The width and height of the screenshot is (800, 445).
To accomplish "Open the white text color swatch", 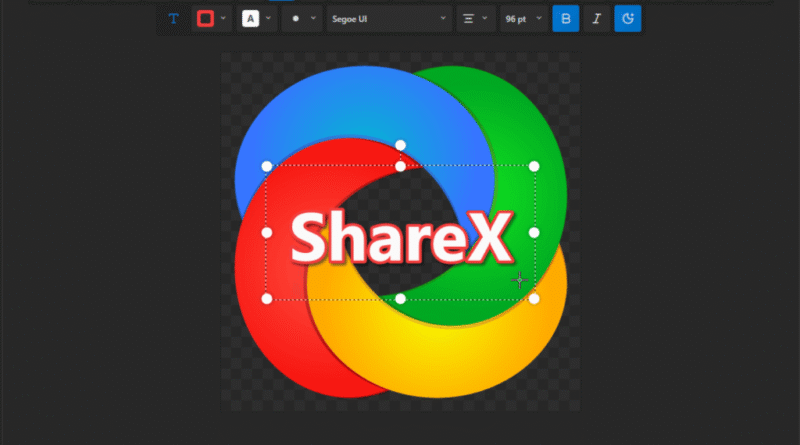I will point(250,19).
